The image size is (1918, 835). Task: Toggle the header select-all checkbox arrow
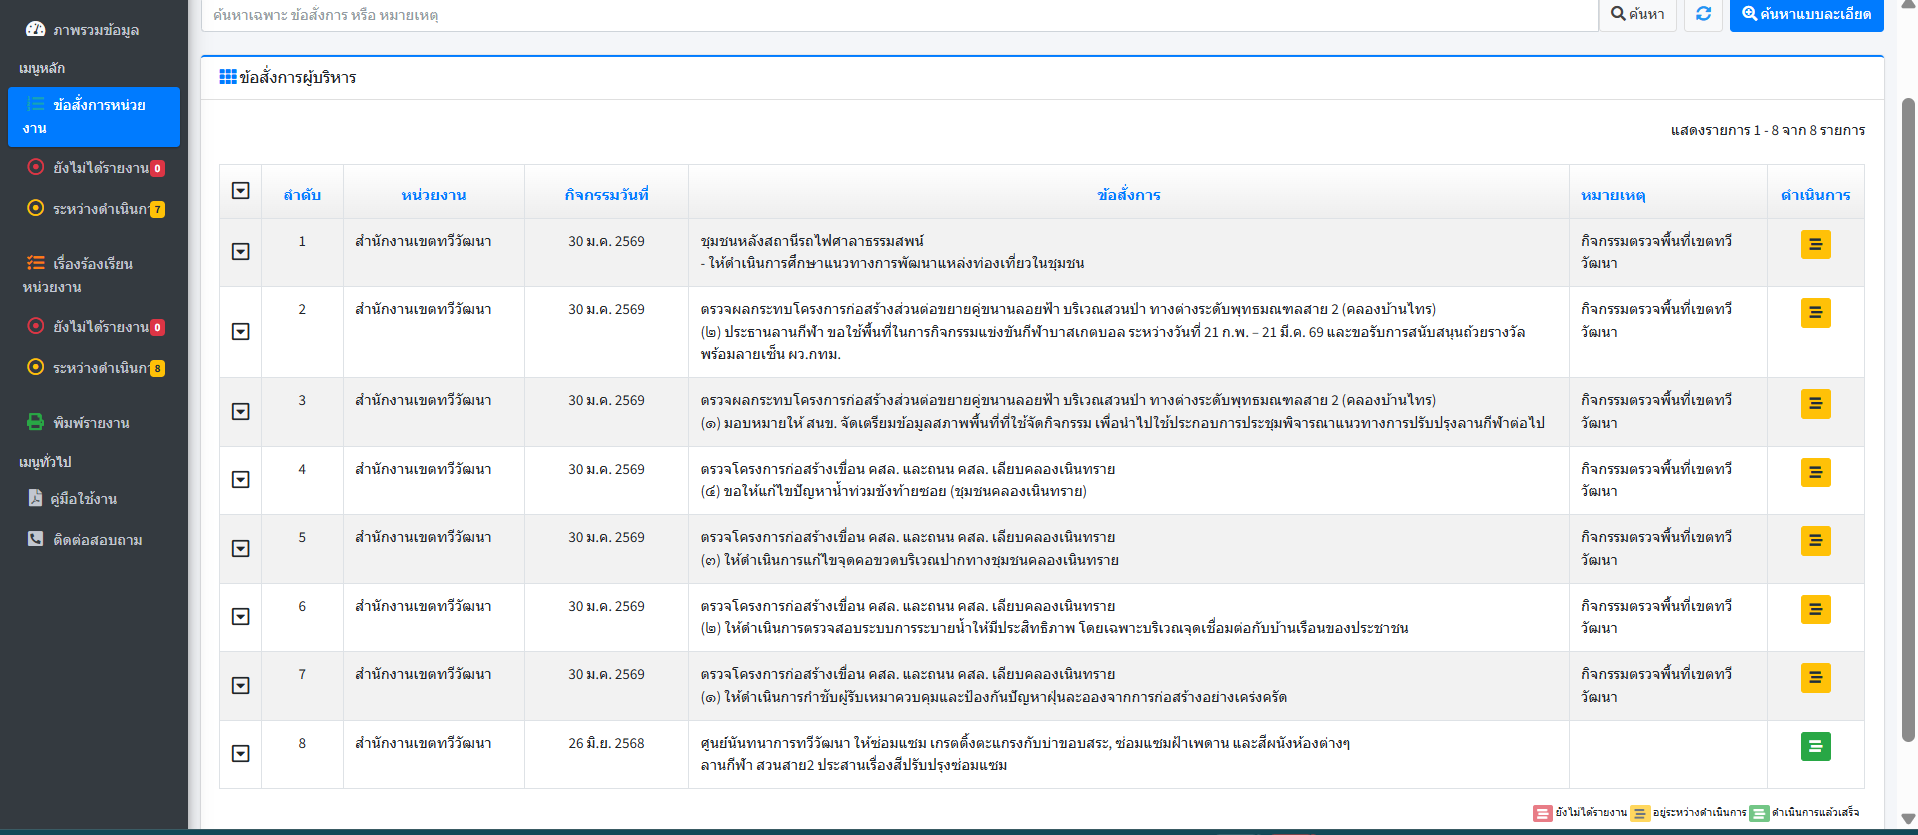coord(241,190)
